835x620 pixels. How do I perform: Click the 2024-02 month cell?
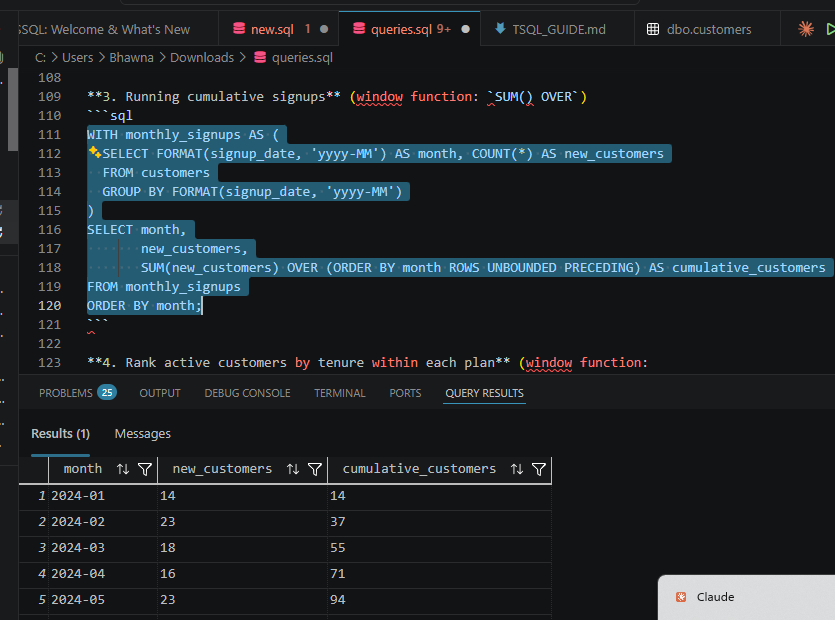(103, 521)
